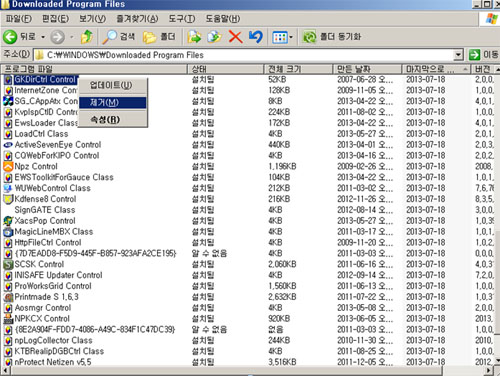Select SignGATE Class row

248,210
